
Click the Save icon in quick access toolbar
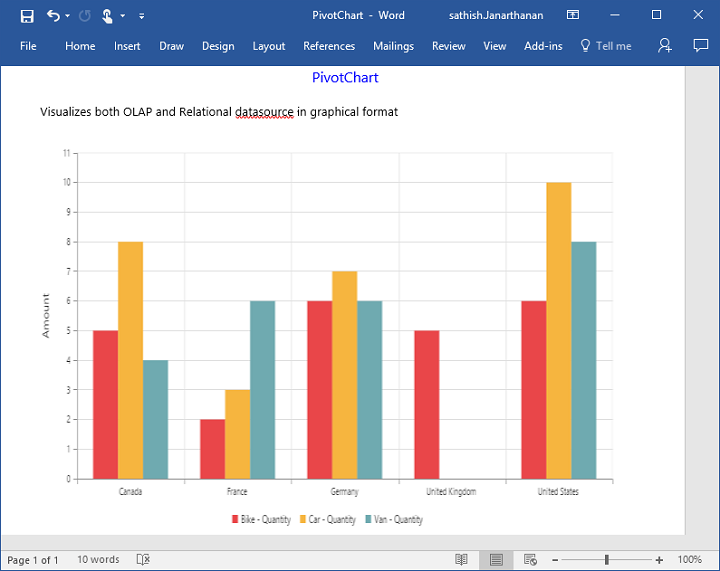tap(27, 16)
